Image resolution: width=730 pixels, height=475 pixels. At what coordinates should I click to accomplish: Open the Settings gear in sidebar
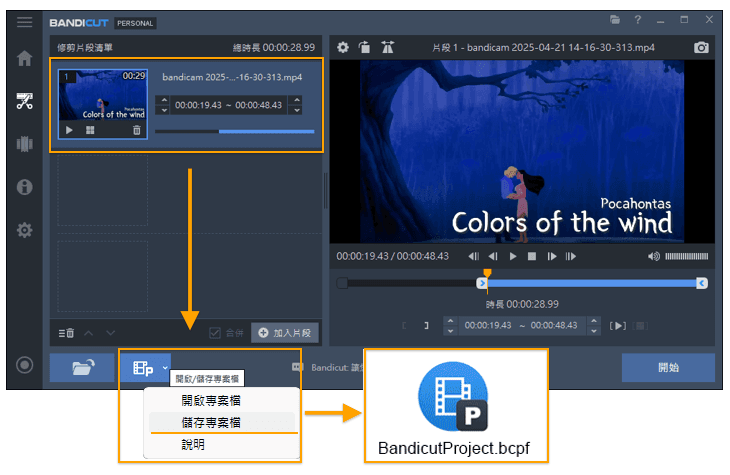(x=24, y=230)
